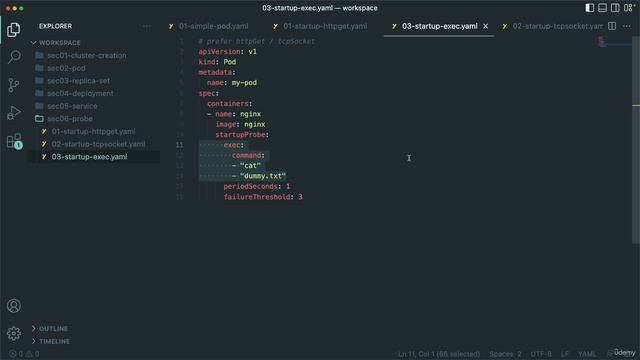Click the 'image: nginx' line
The width and height of the screenshot is (640, 360).
click(x=240, y=124)
